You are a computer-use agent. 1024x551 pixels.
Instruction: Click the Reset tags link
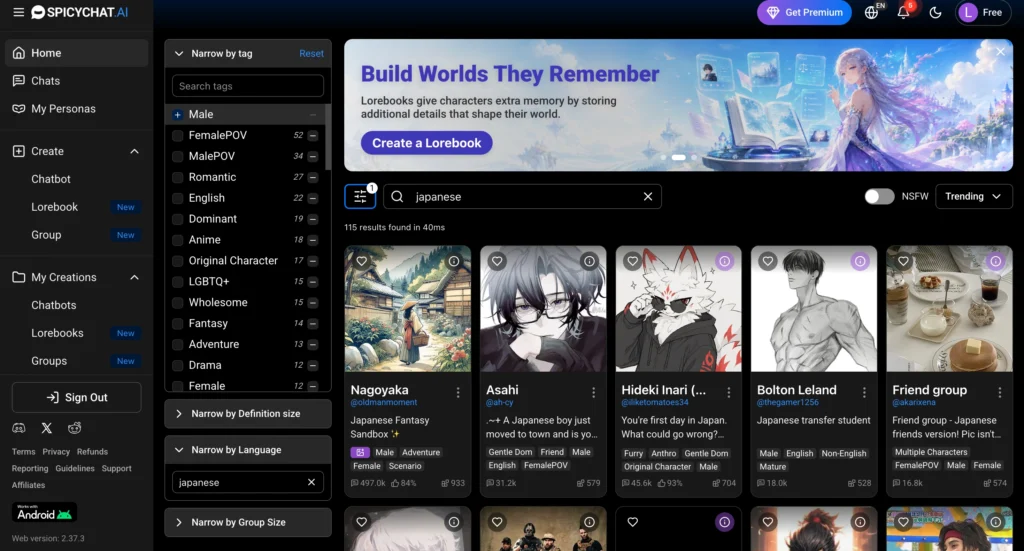(312, 54)
